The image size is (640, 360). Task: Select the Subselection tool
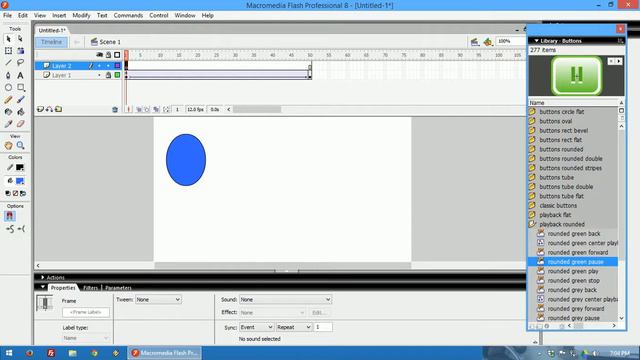[20, 39]
